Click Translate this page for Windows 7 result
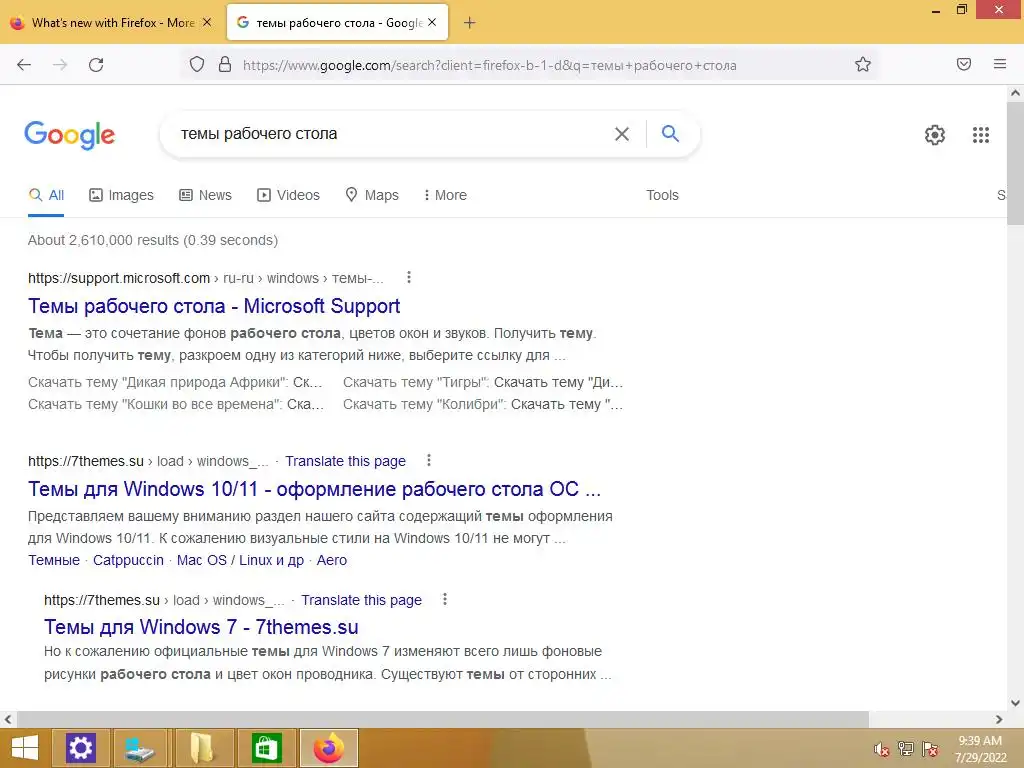 pos(361,600)
